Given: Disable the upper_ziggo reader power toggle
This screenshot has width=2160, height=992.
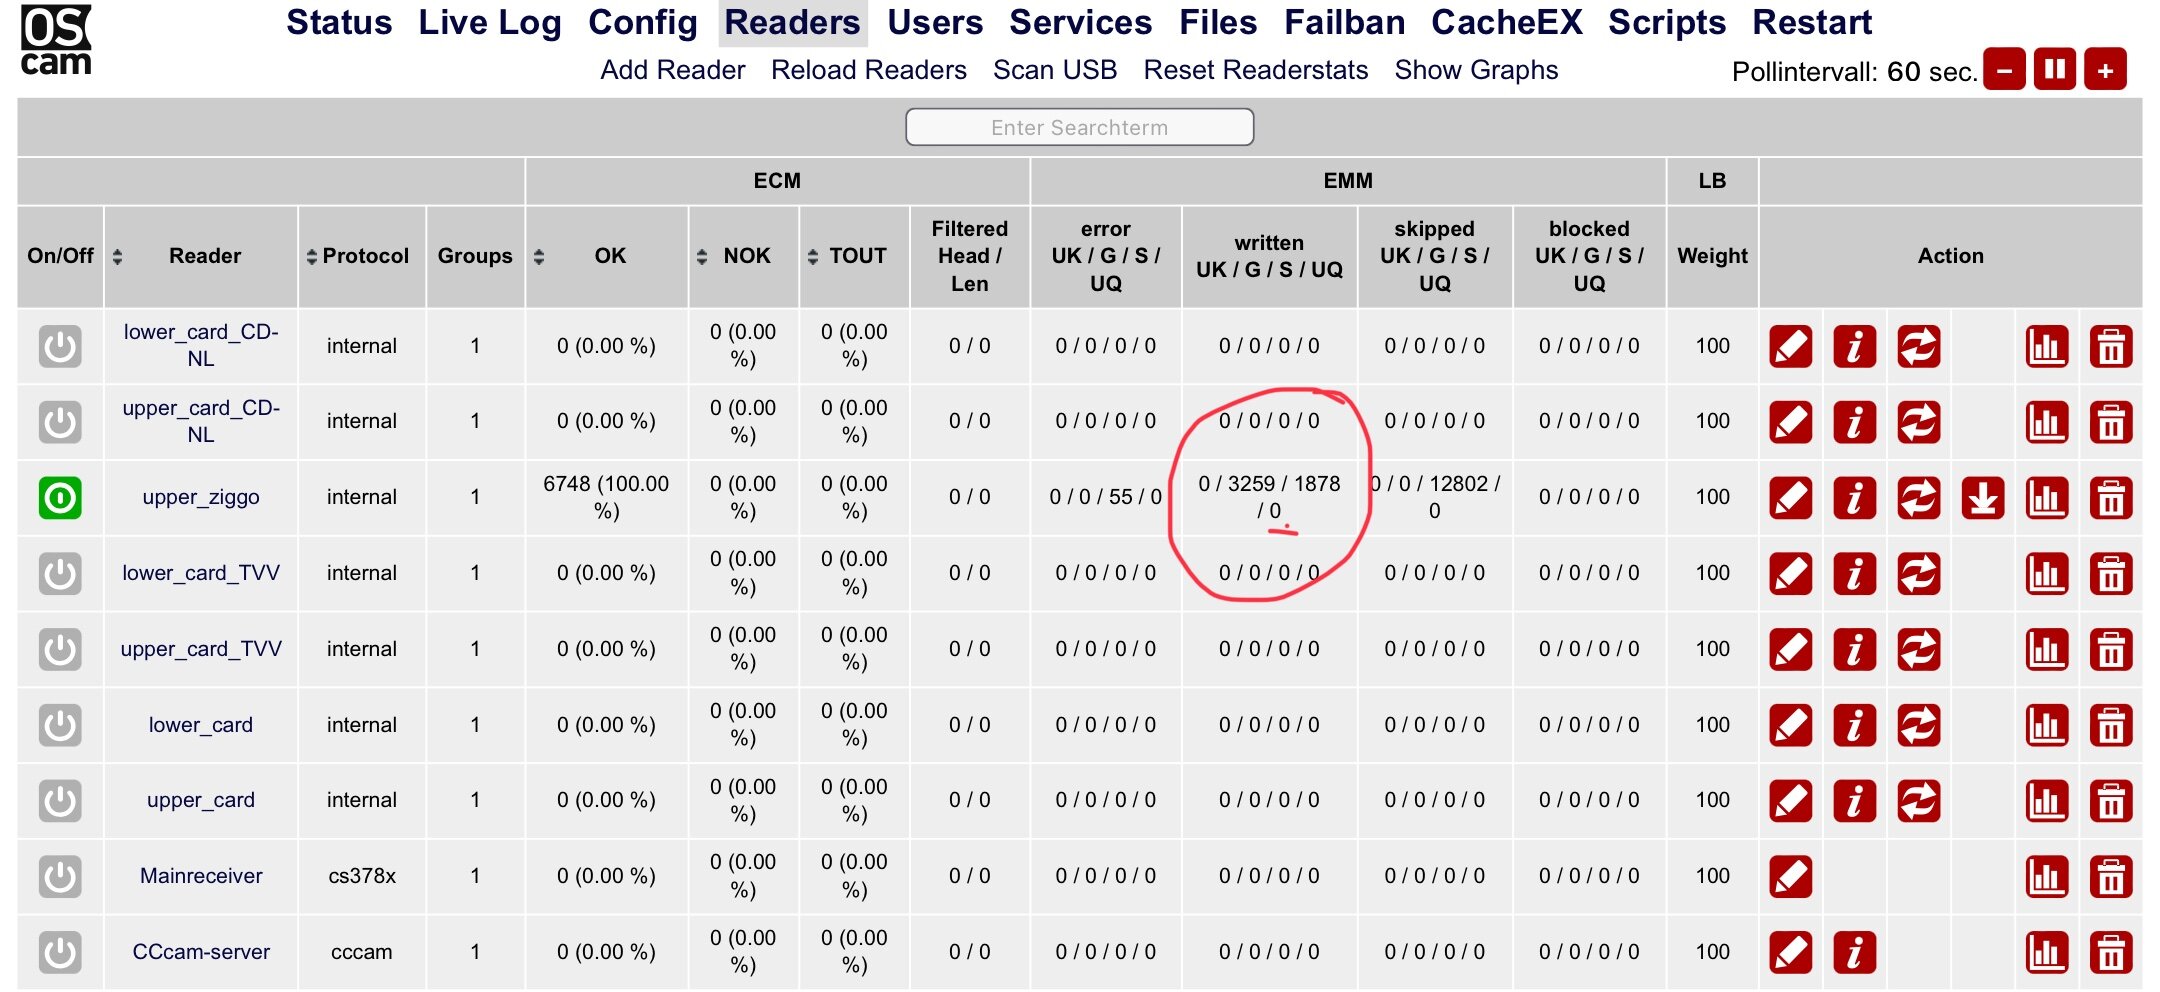Looking at the screenshot, I should (x=60, y=498).
